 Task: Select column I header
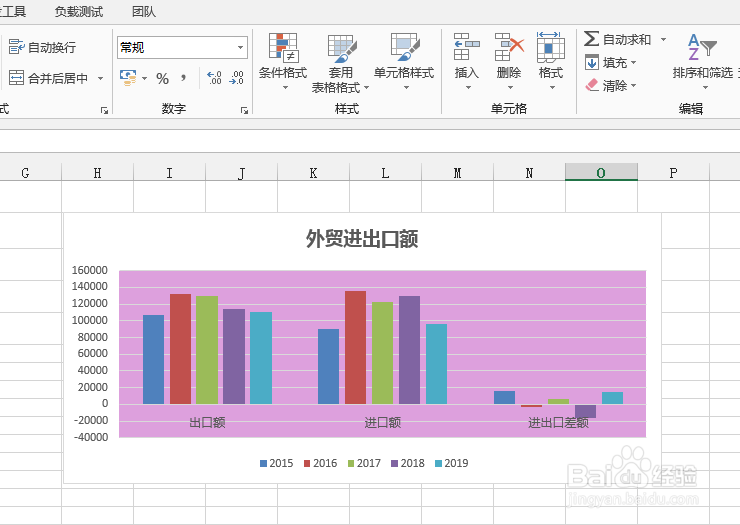(x=169, y=173)
